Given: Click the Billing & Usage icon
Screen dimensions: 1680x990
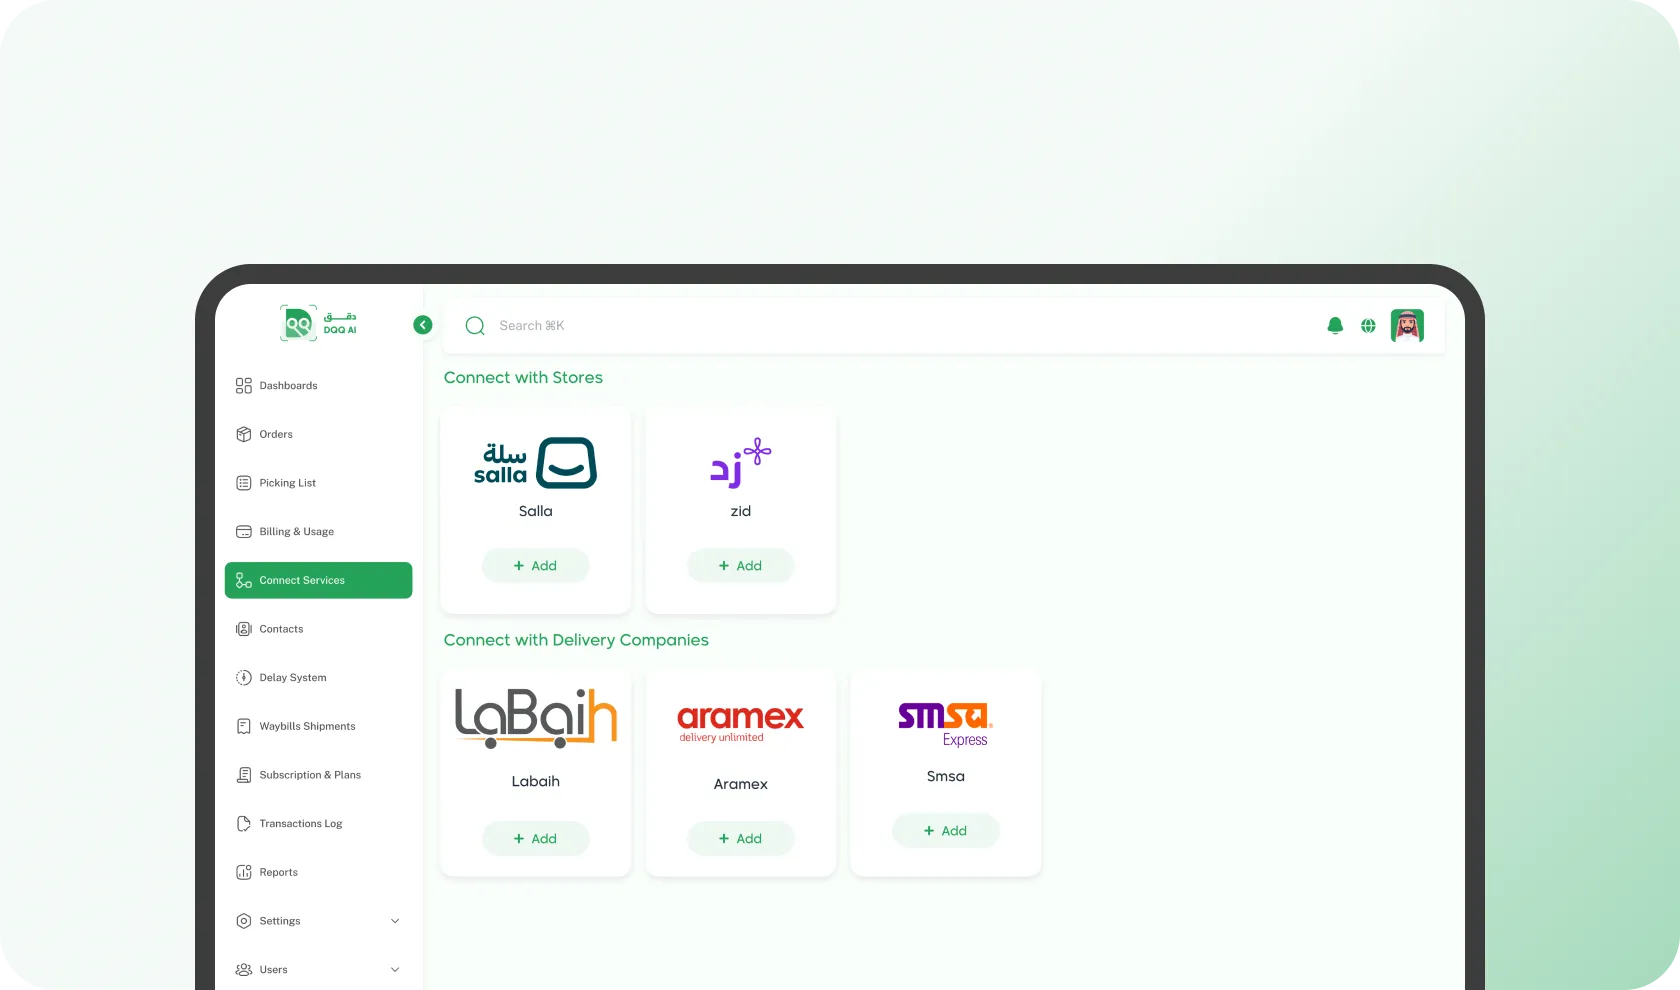Looking at the screenshot, I should coord(244,531).
